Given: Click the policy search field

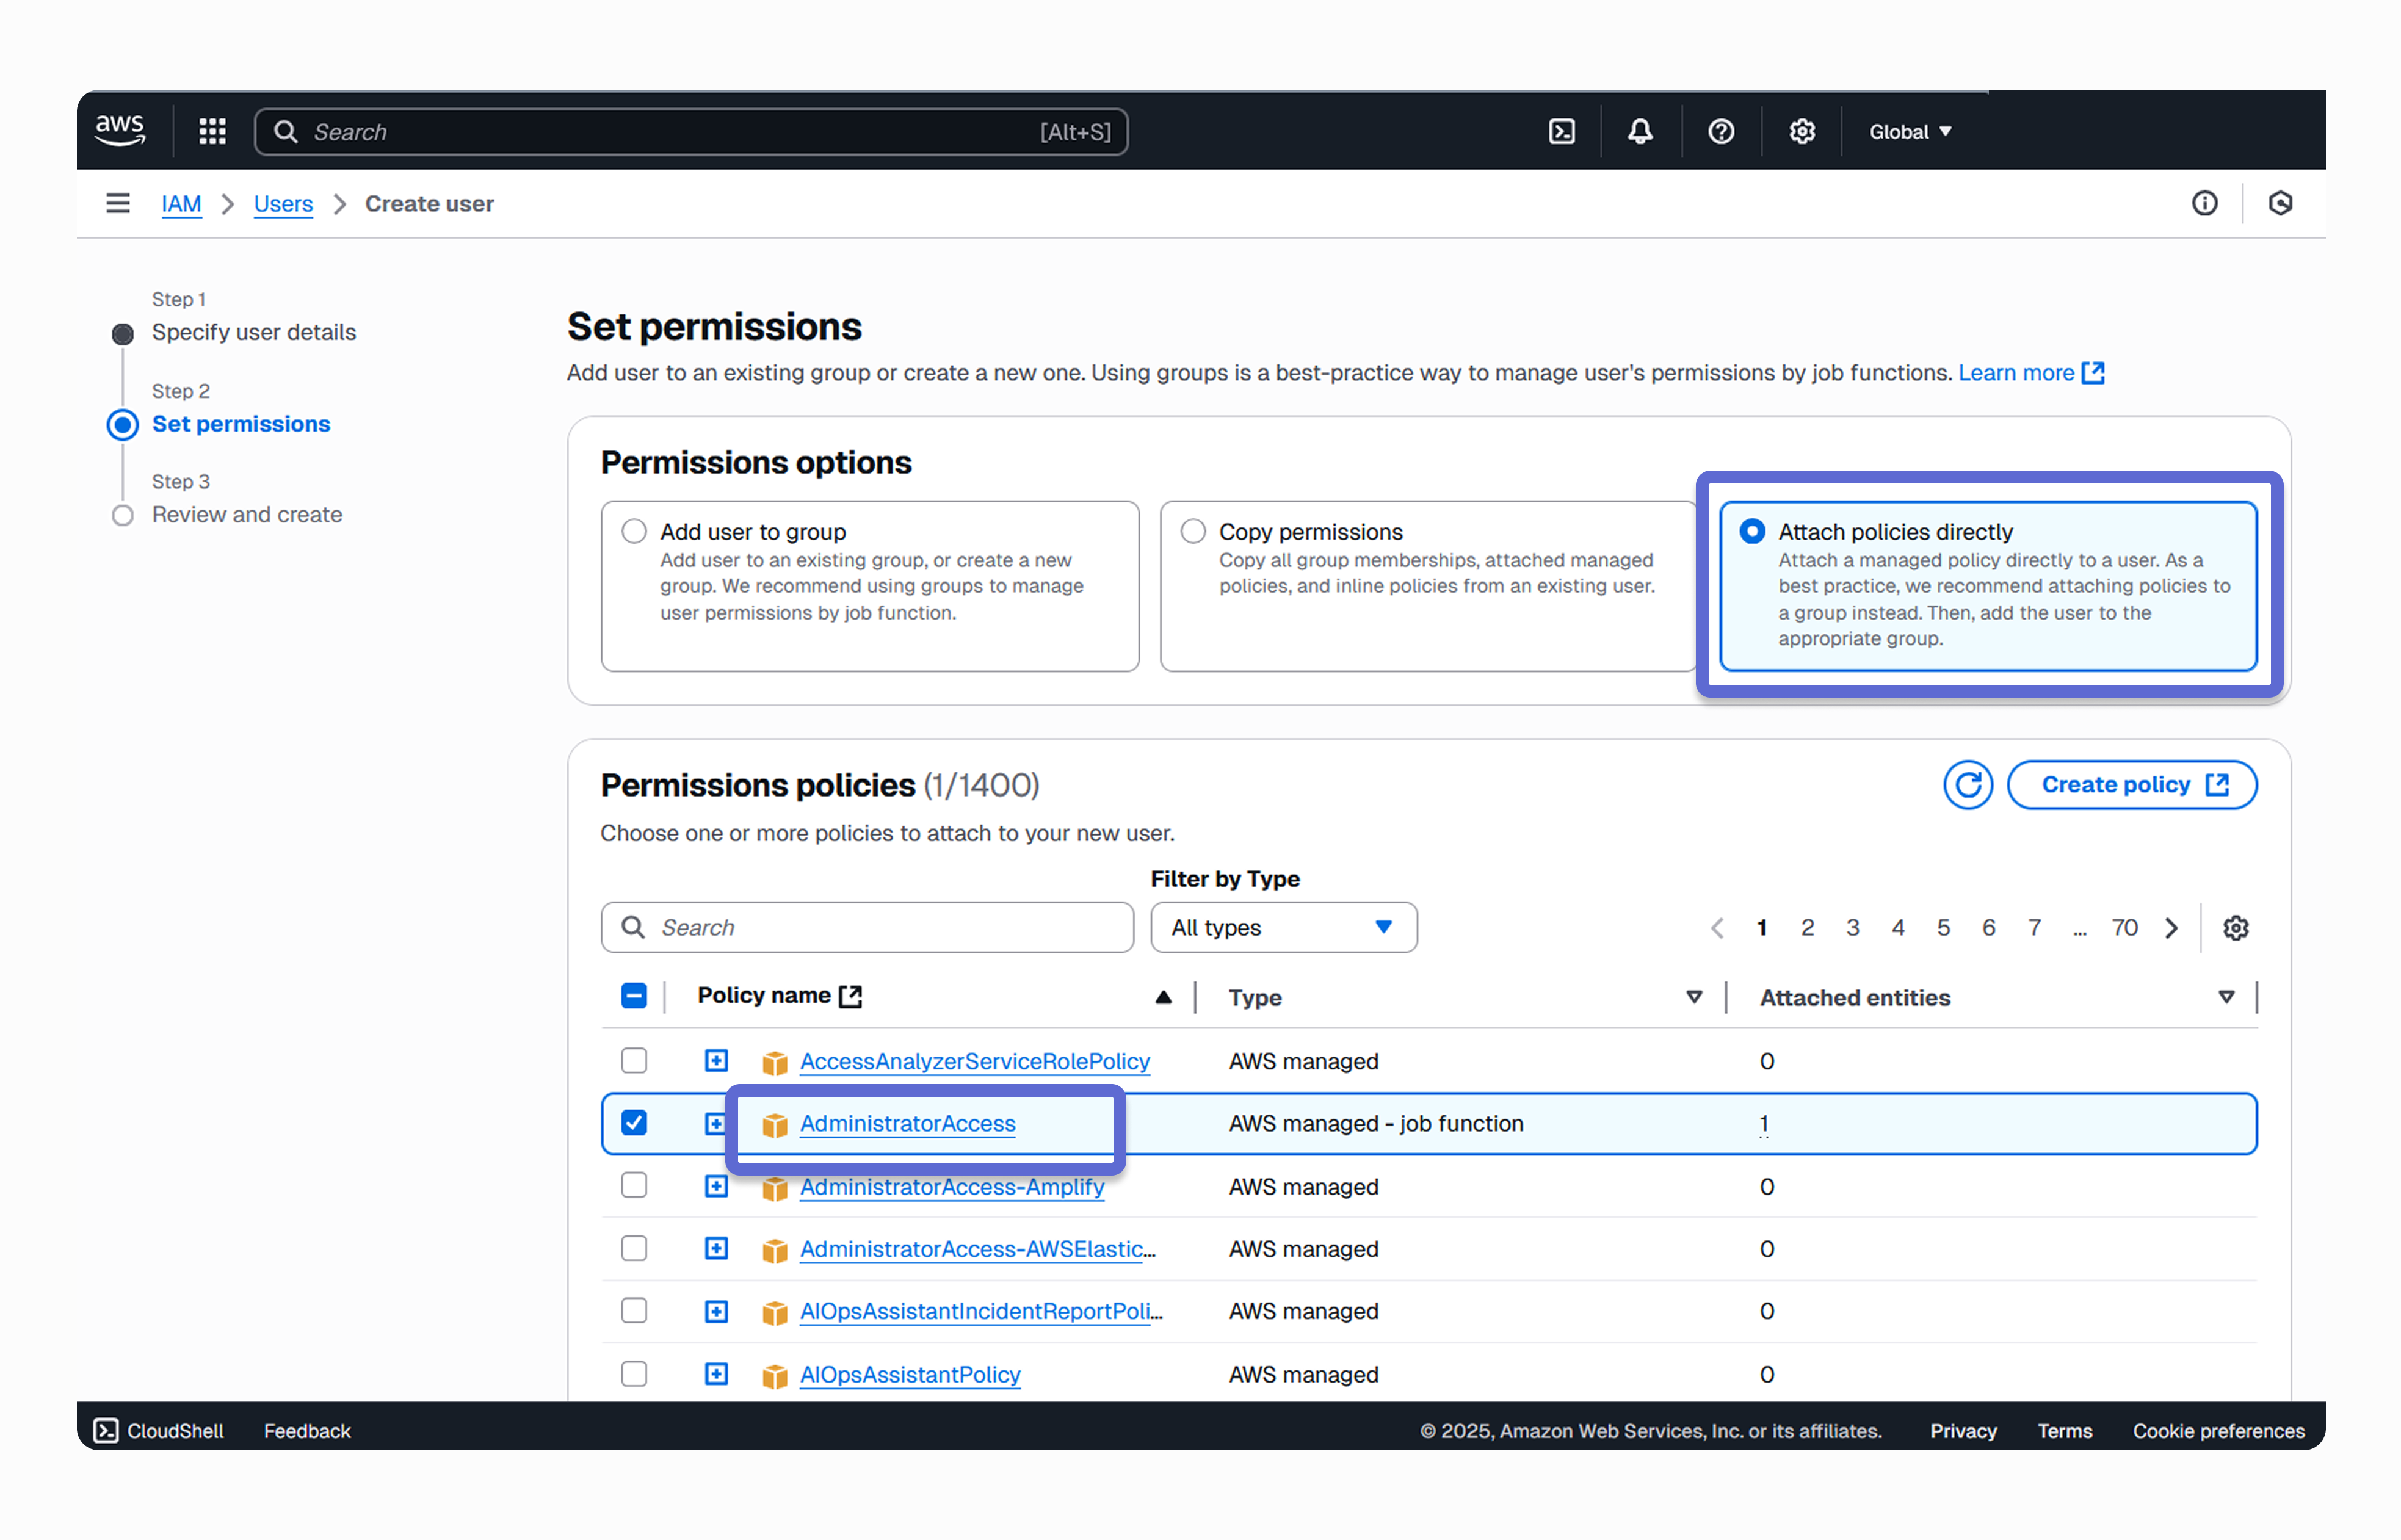Looking at the screenshot, I should pyautogui.click(x=867, y=928).
